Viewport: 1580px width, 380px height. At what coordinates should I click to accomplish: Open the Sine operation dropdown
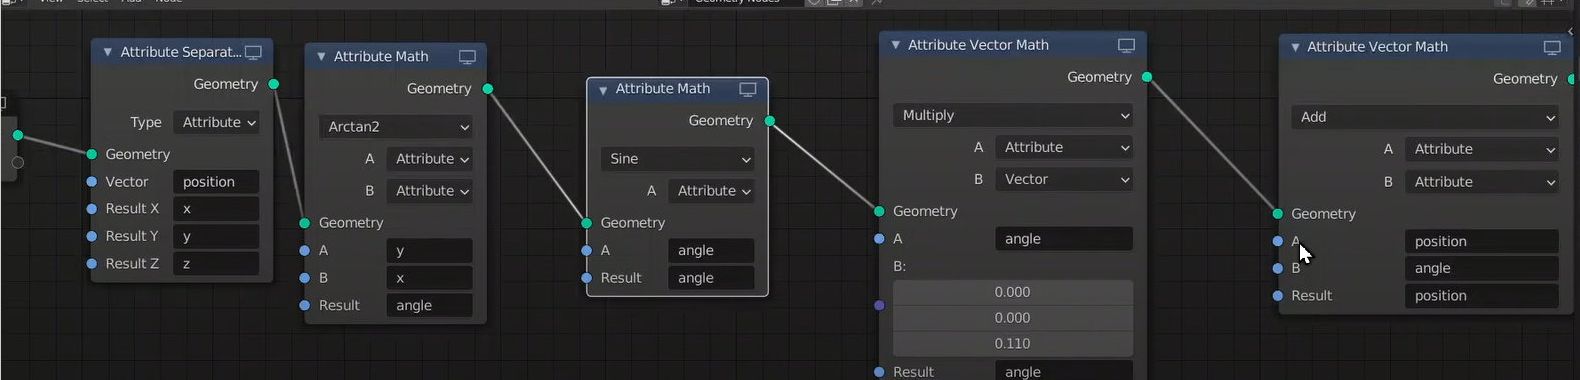point(678,159)
